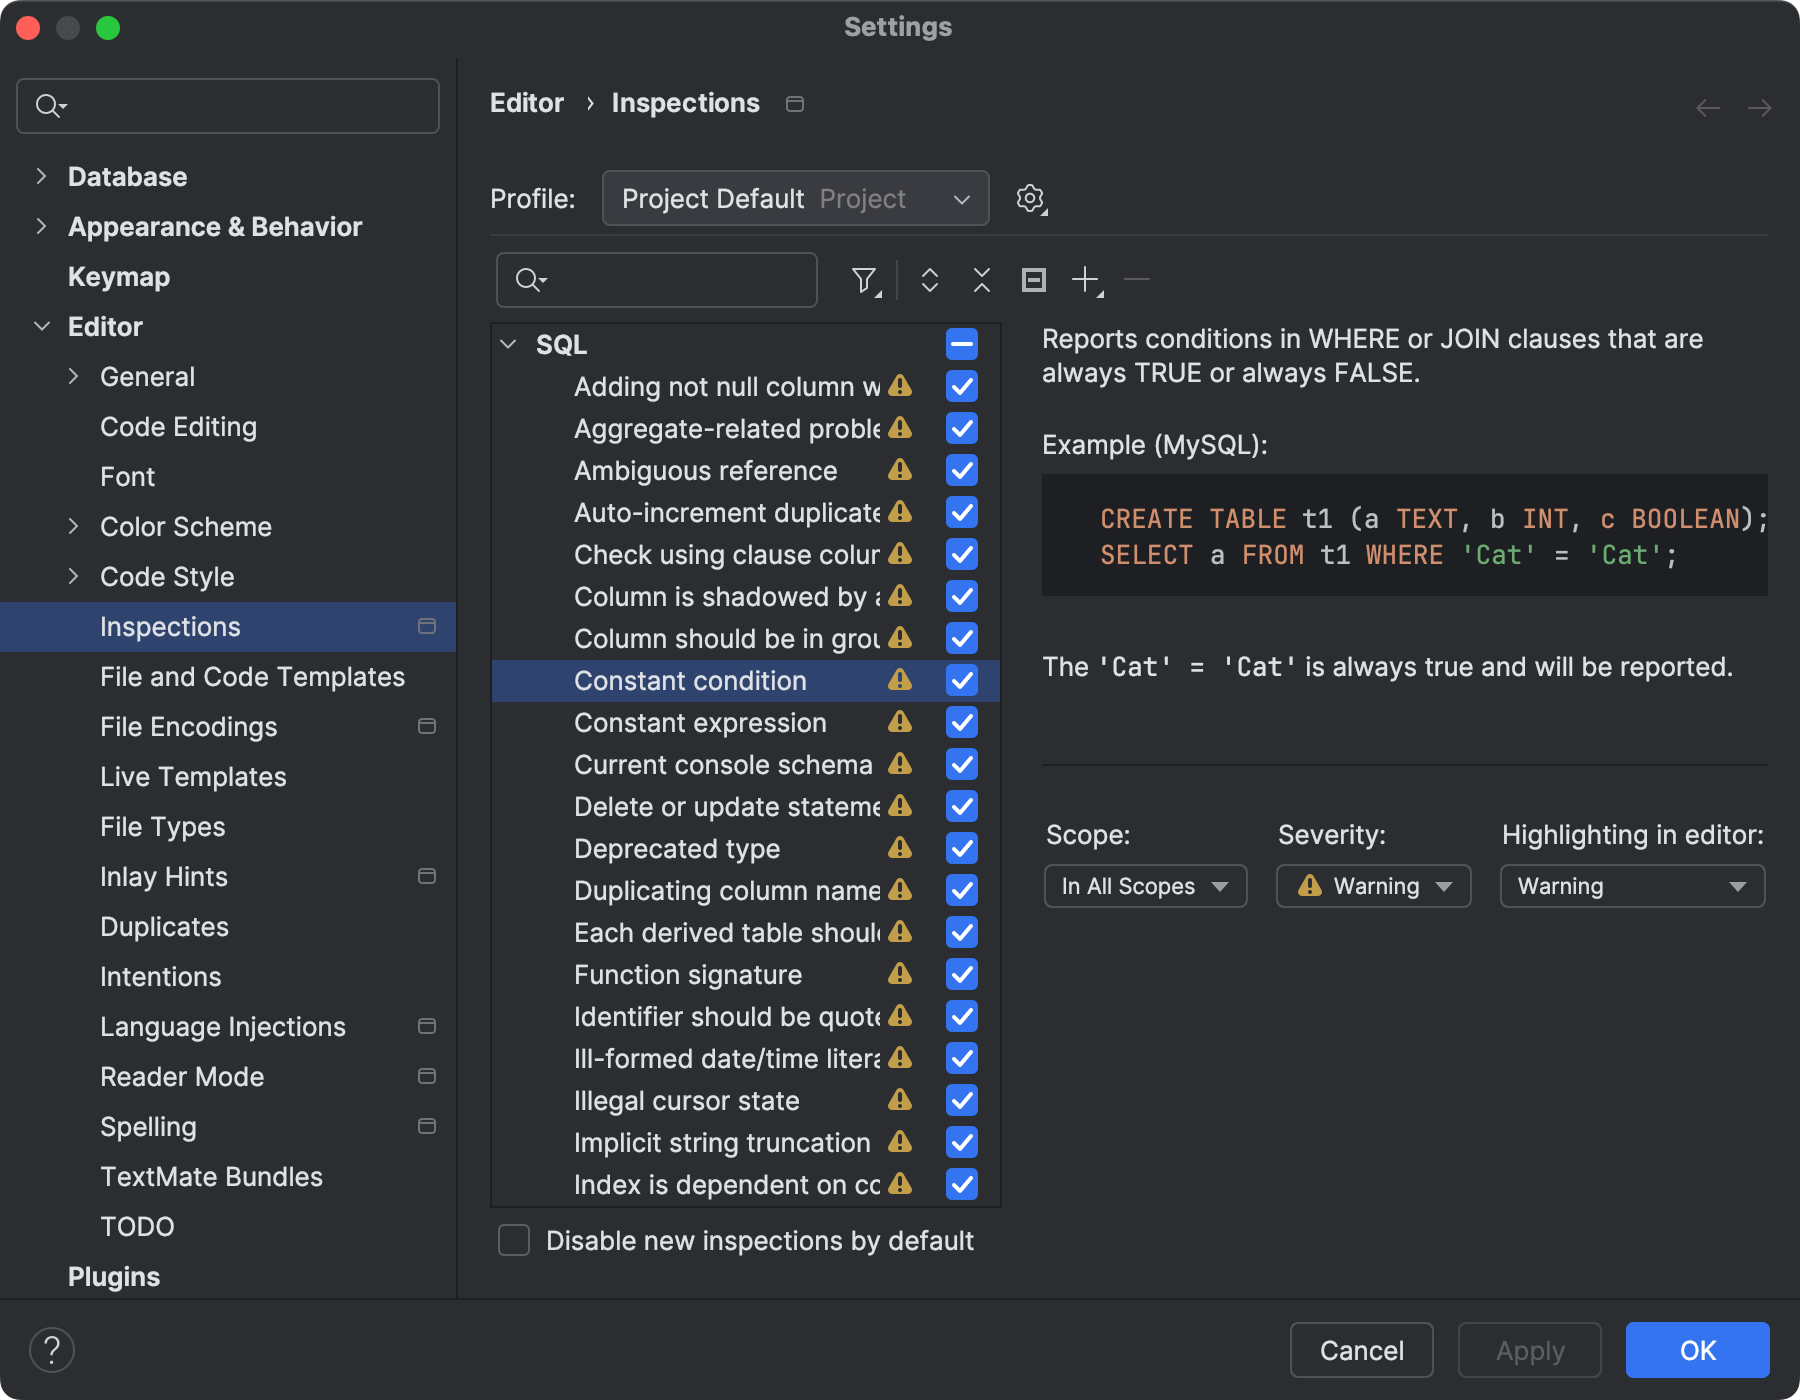Navigate back using the left arrow
Viewport: 1800px width, 1400px height.
point(1706,107)
